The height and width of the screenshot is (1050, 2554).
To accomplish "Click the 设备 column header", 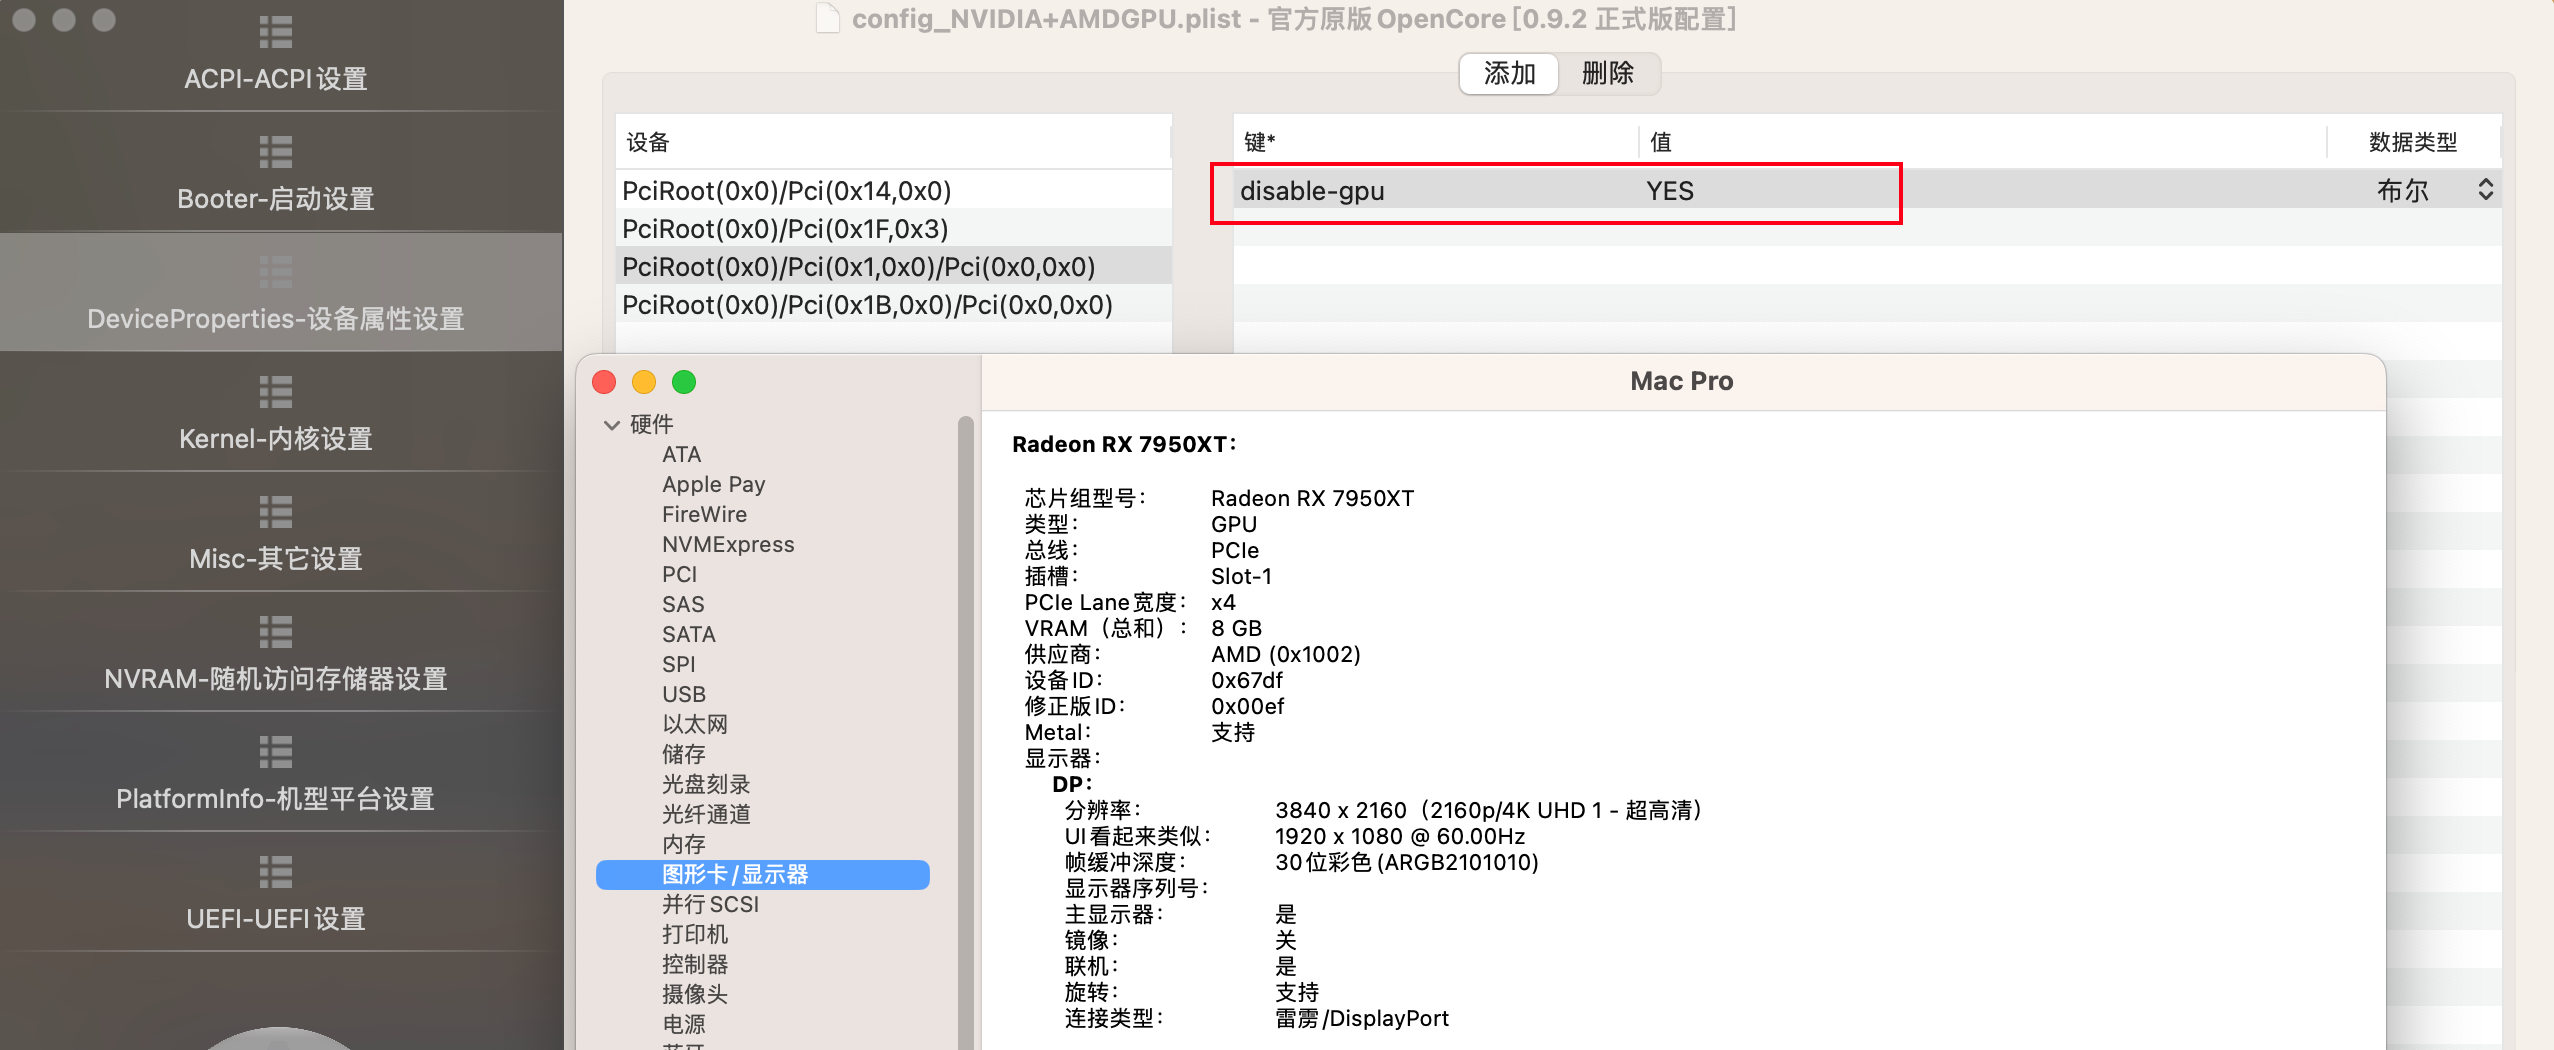I will (x=893, y=142).
